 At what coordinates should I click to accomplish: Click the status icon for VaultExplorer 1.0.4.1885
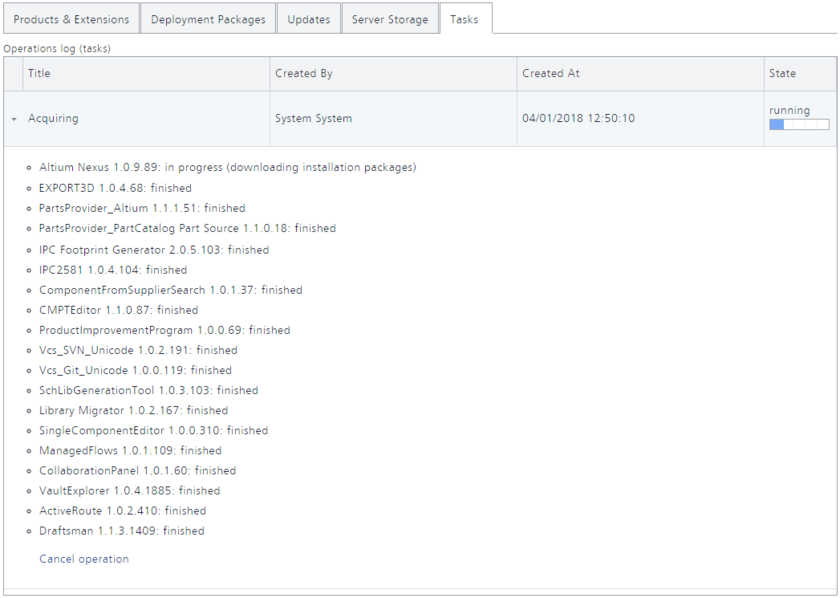point(27,491)
